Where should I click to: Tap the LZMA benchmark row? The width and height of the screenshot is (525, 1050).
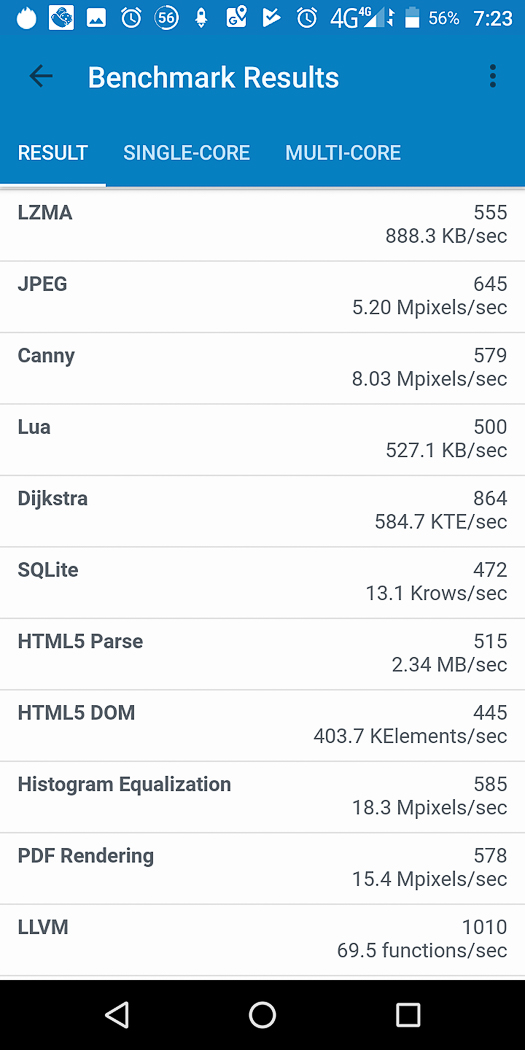pos(262,225)
